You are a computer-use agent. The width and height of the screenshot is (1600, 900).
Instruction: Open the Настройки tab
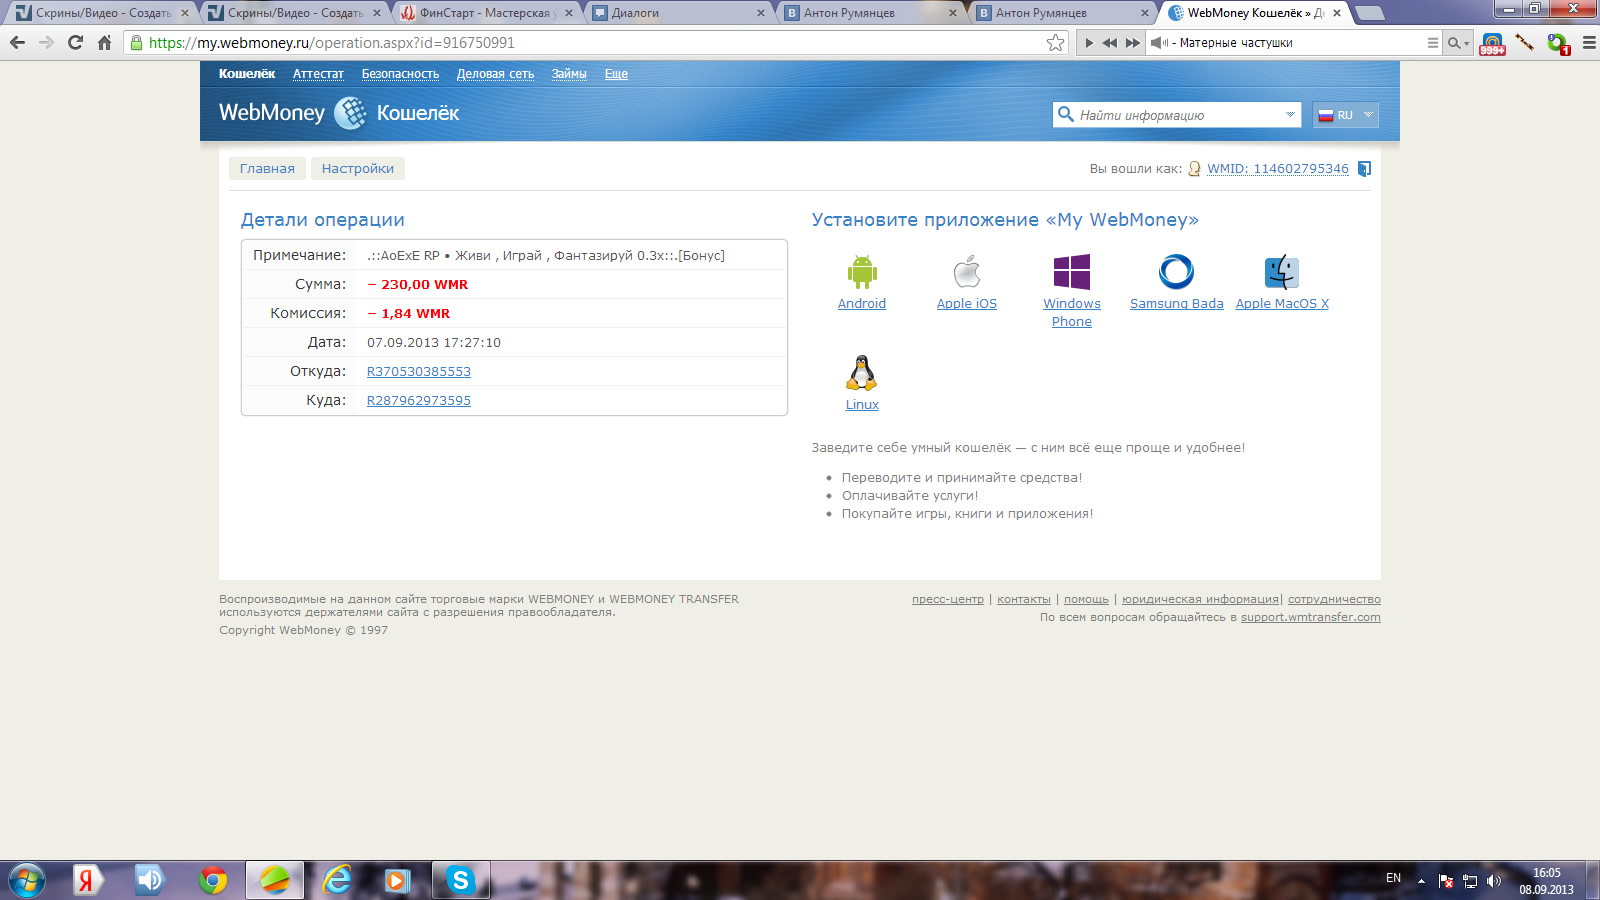point(357,169)
